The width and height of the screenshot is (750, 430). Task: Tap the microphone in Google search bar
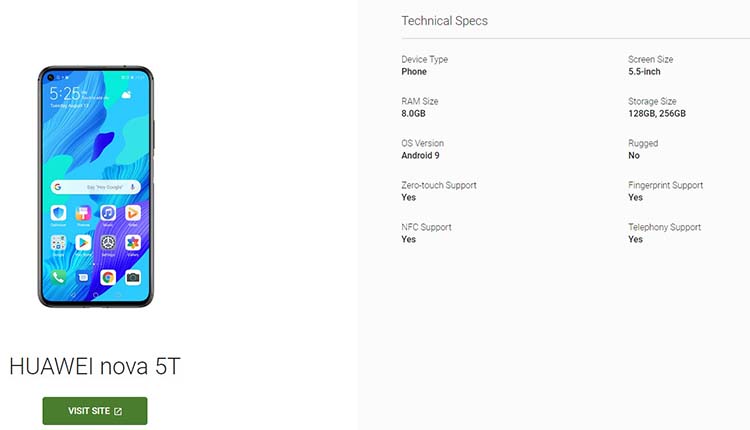132,187
